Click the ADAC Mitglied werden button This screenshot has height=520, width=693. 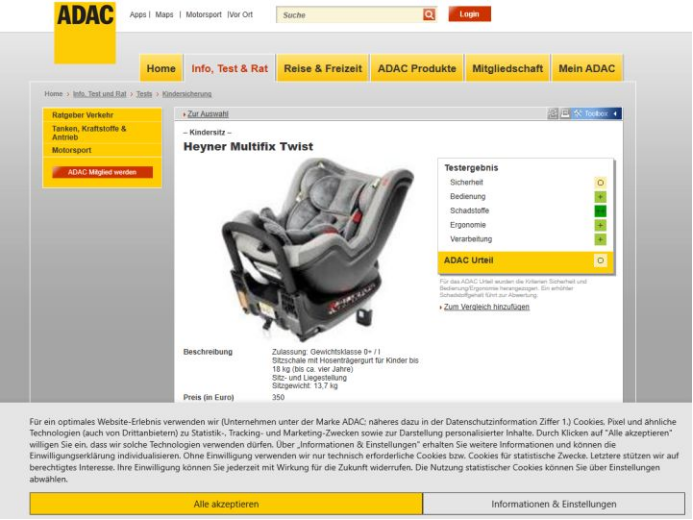pyautogui.click(x=102, y=172)
